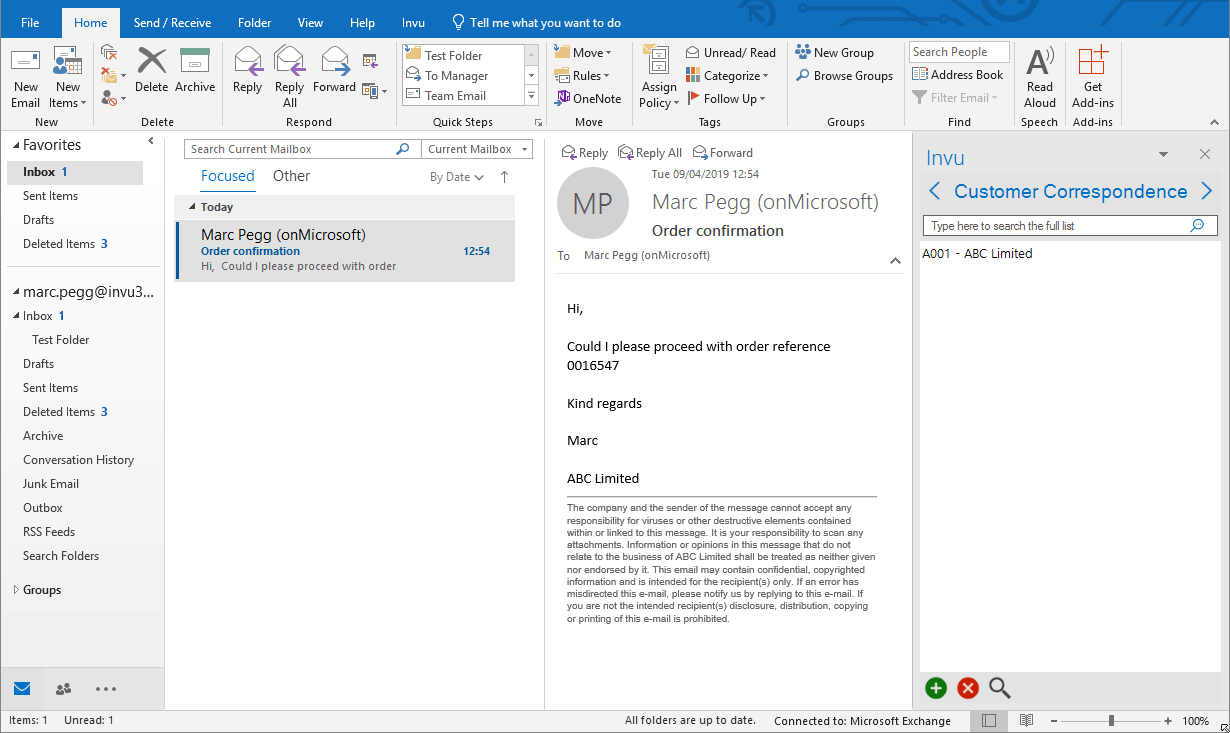This screenshot has width=1230, height=733.
Task: Open the Follow Up flag menu
Action: (726, 98)
